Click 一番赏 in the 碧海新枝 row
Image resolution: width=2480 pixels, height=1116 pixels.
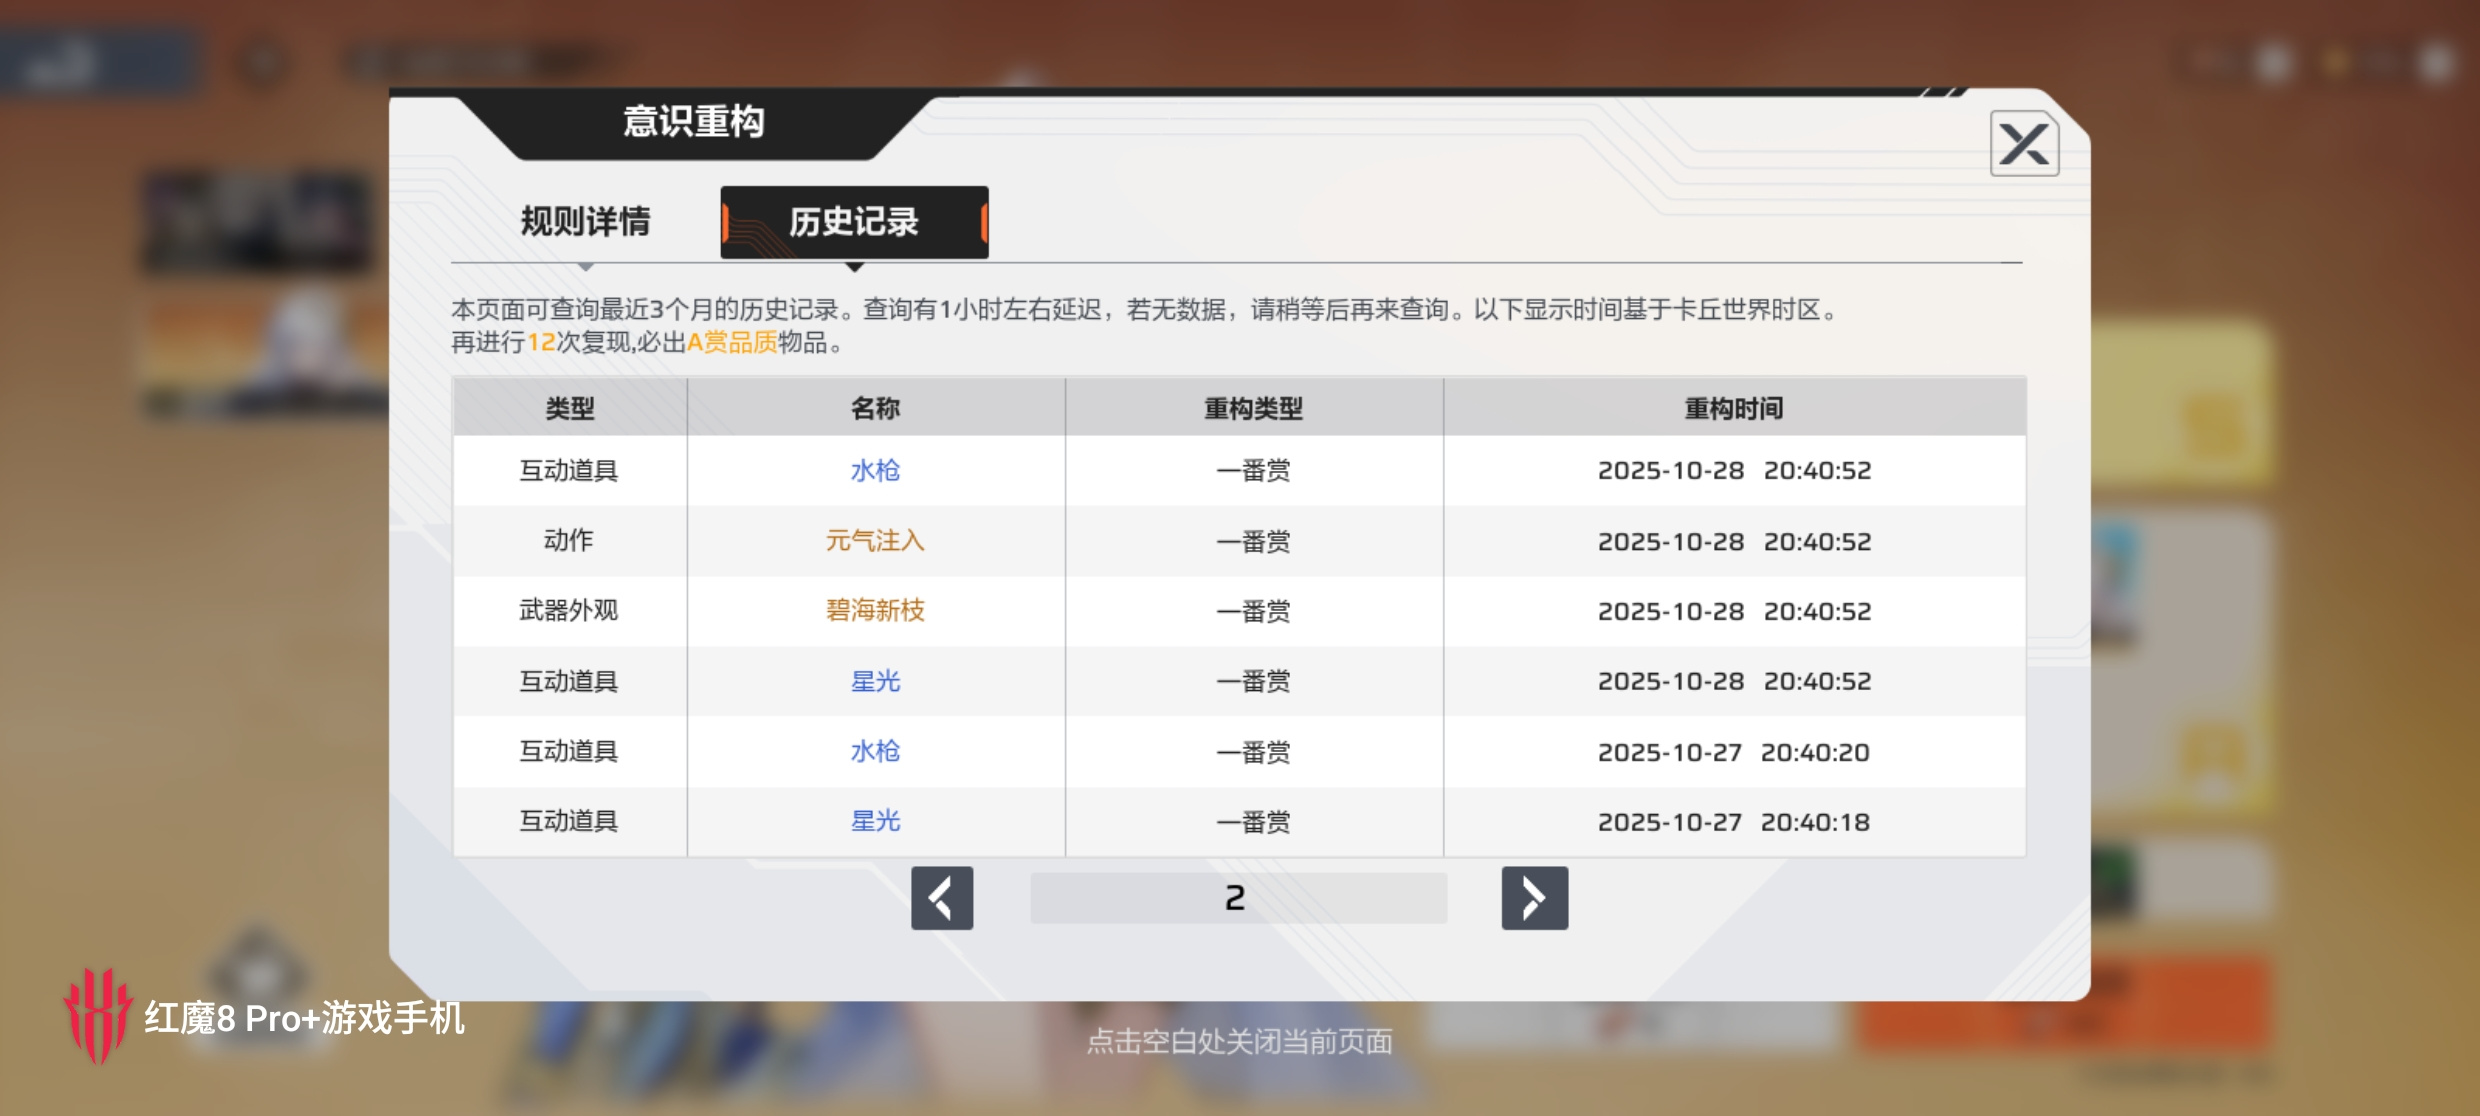click(1254, 612)
